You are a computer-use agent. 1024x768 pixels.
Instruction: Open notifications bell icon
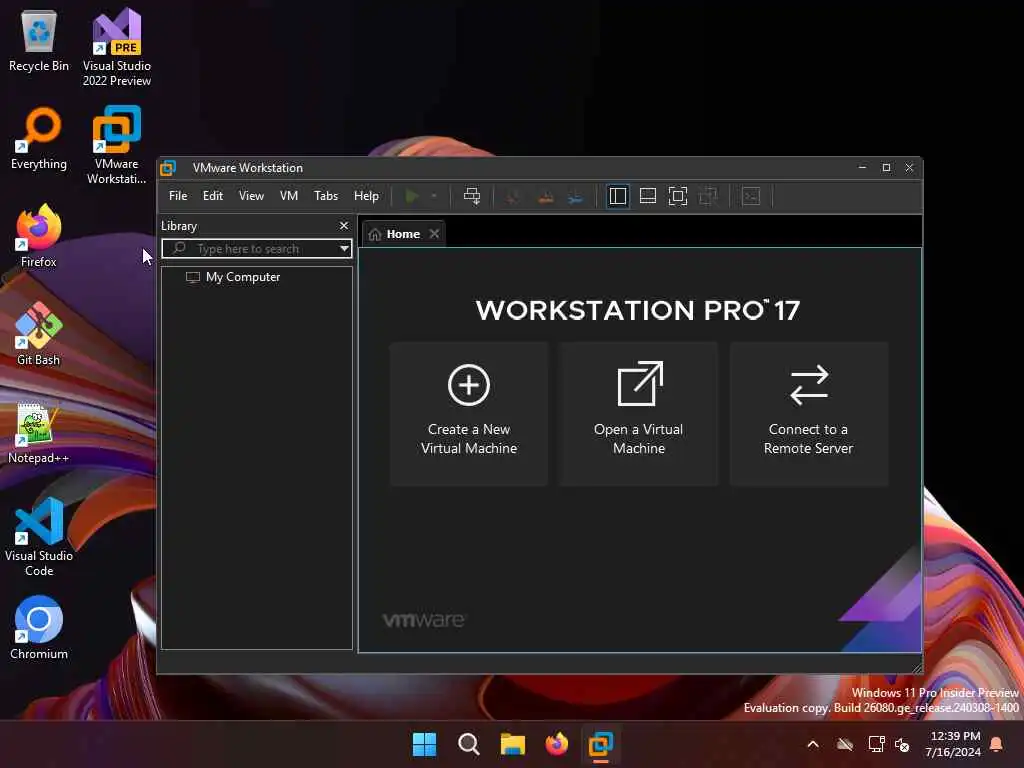point(997,744)
